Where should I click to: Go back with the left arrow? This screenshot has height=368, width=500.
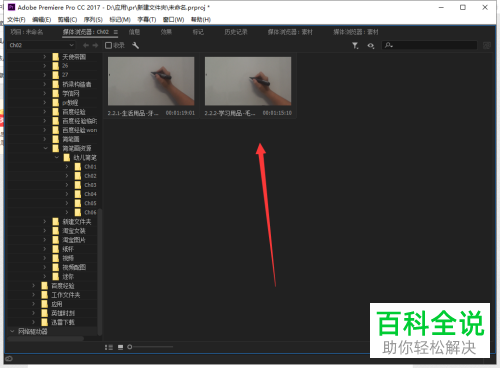(x=86, y=45)
